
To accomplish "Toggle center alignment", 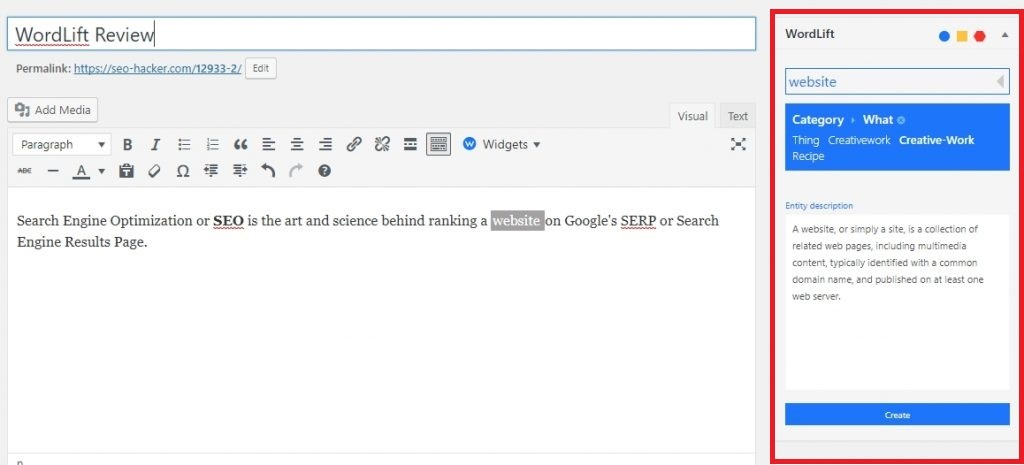I will tap(297, 144).
